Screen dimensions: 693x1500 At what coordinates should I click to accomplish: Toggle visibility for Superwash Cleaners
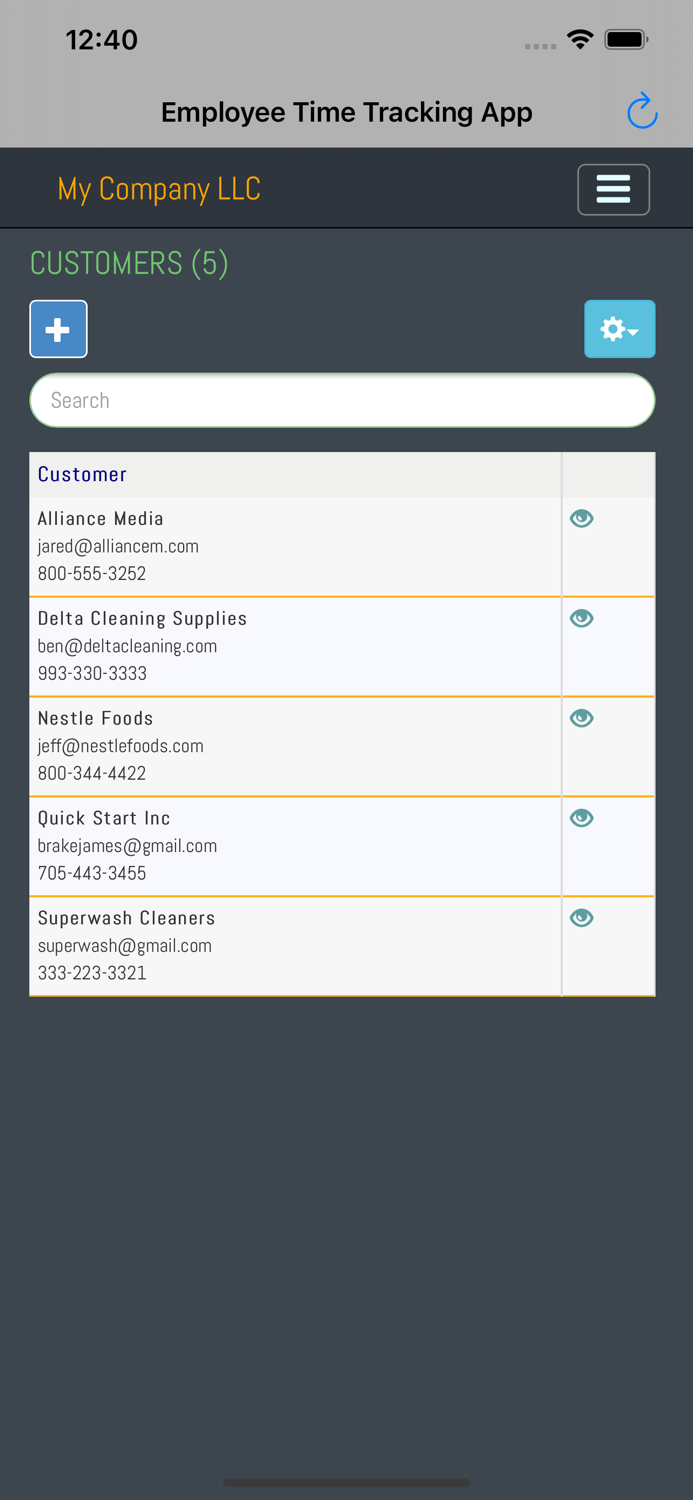click(581, 917)
